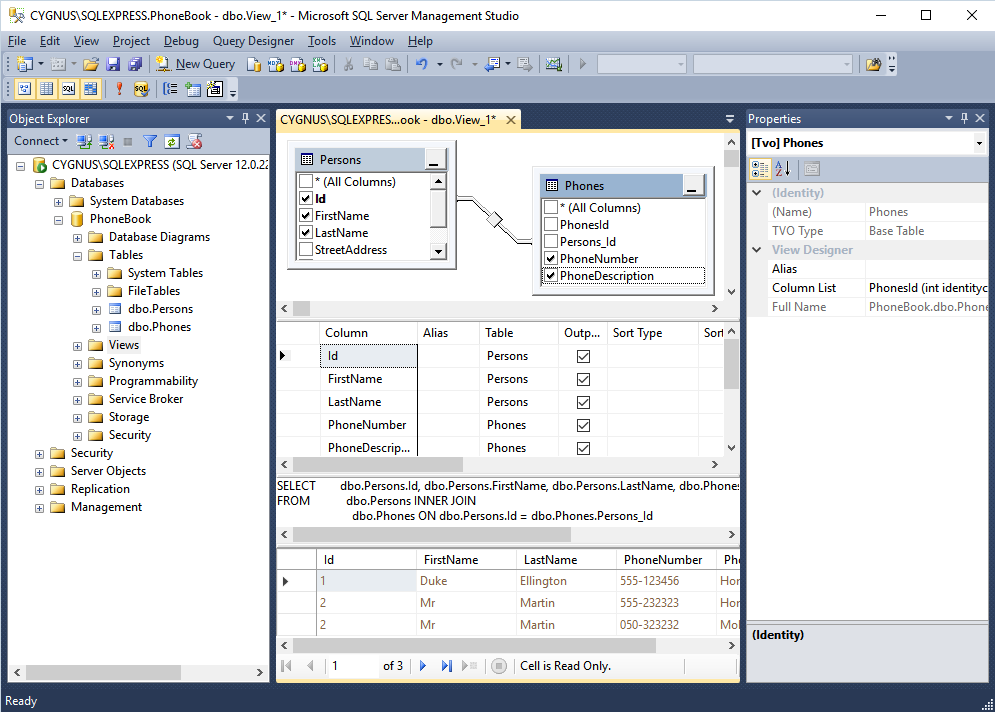Check StreetAddress in the Persons table
995x712 pixels.
pos(305,250)
